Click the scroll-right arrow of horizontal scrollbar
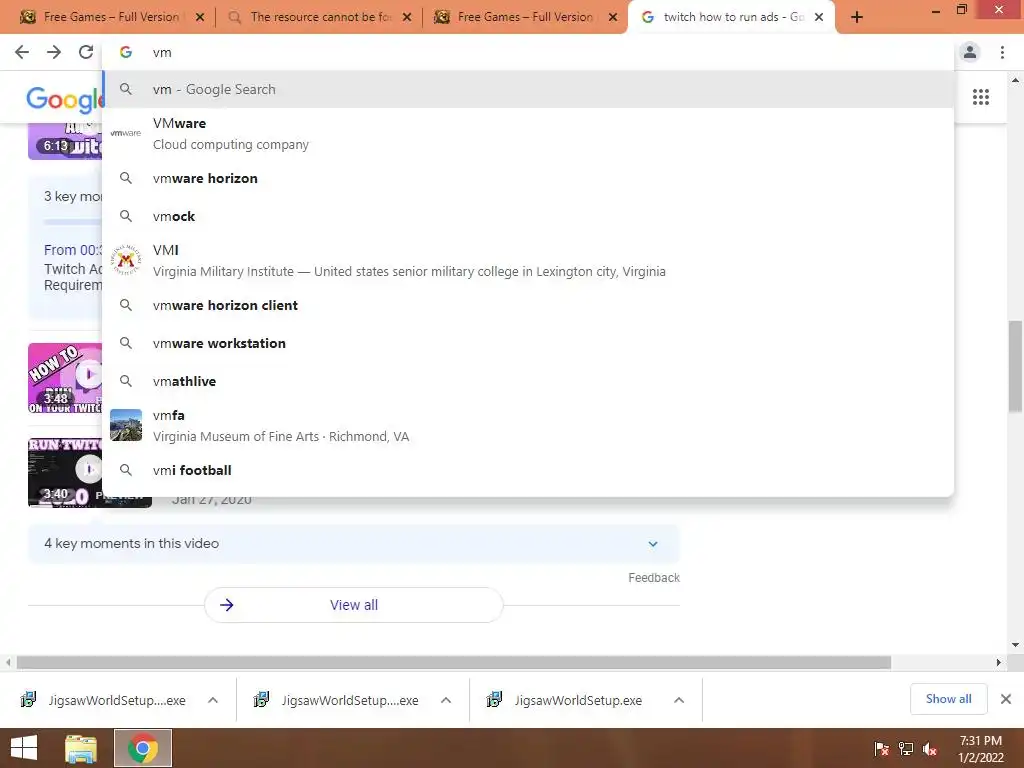 999,662
